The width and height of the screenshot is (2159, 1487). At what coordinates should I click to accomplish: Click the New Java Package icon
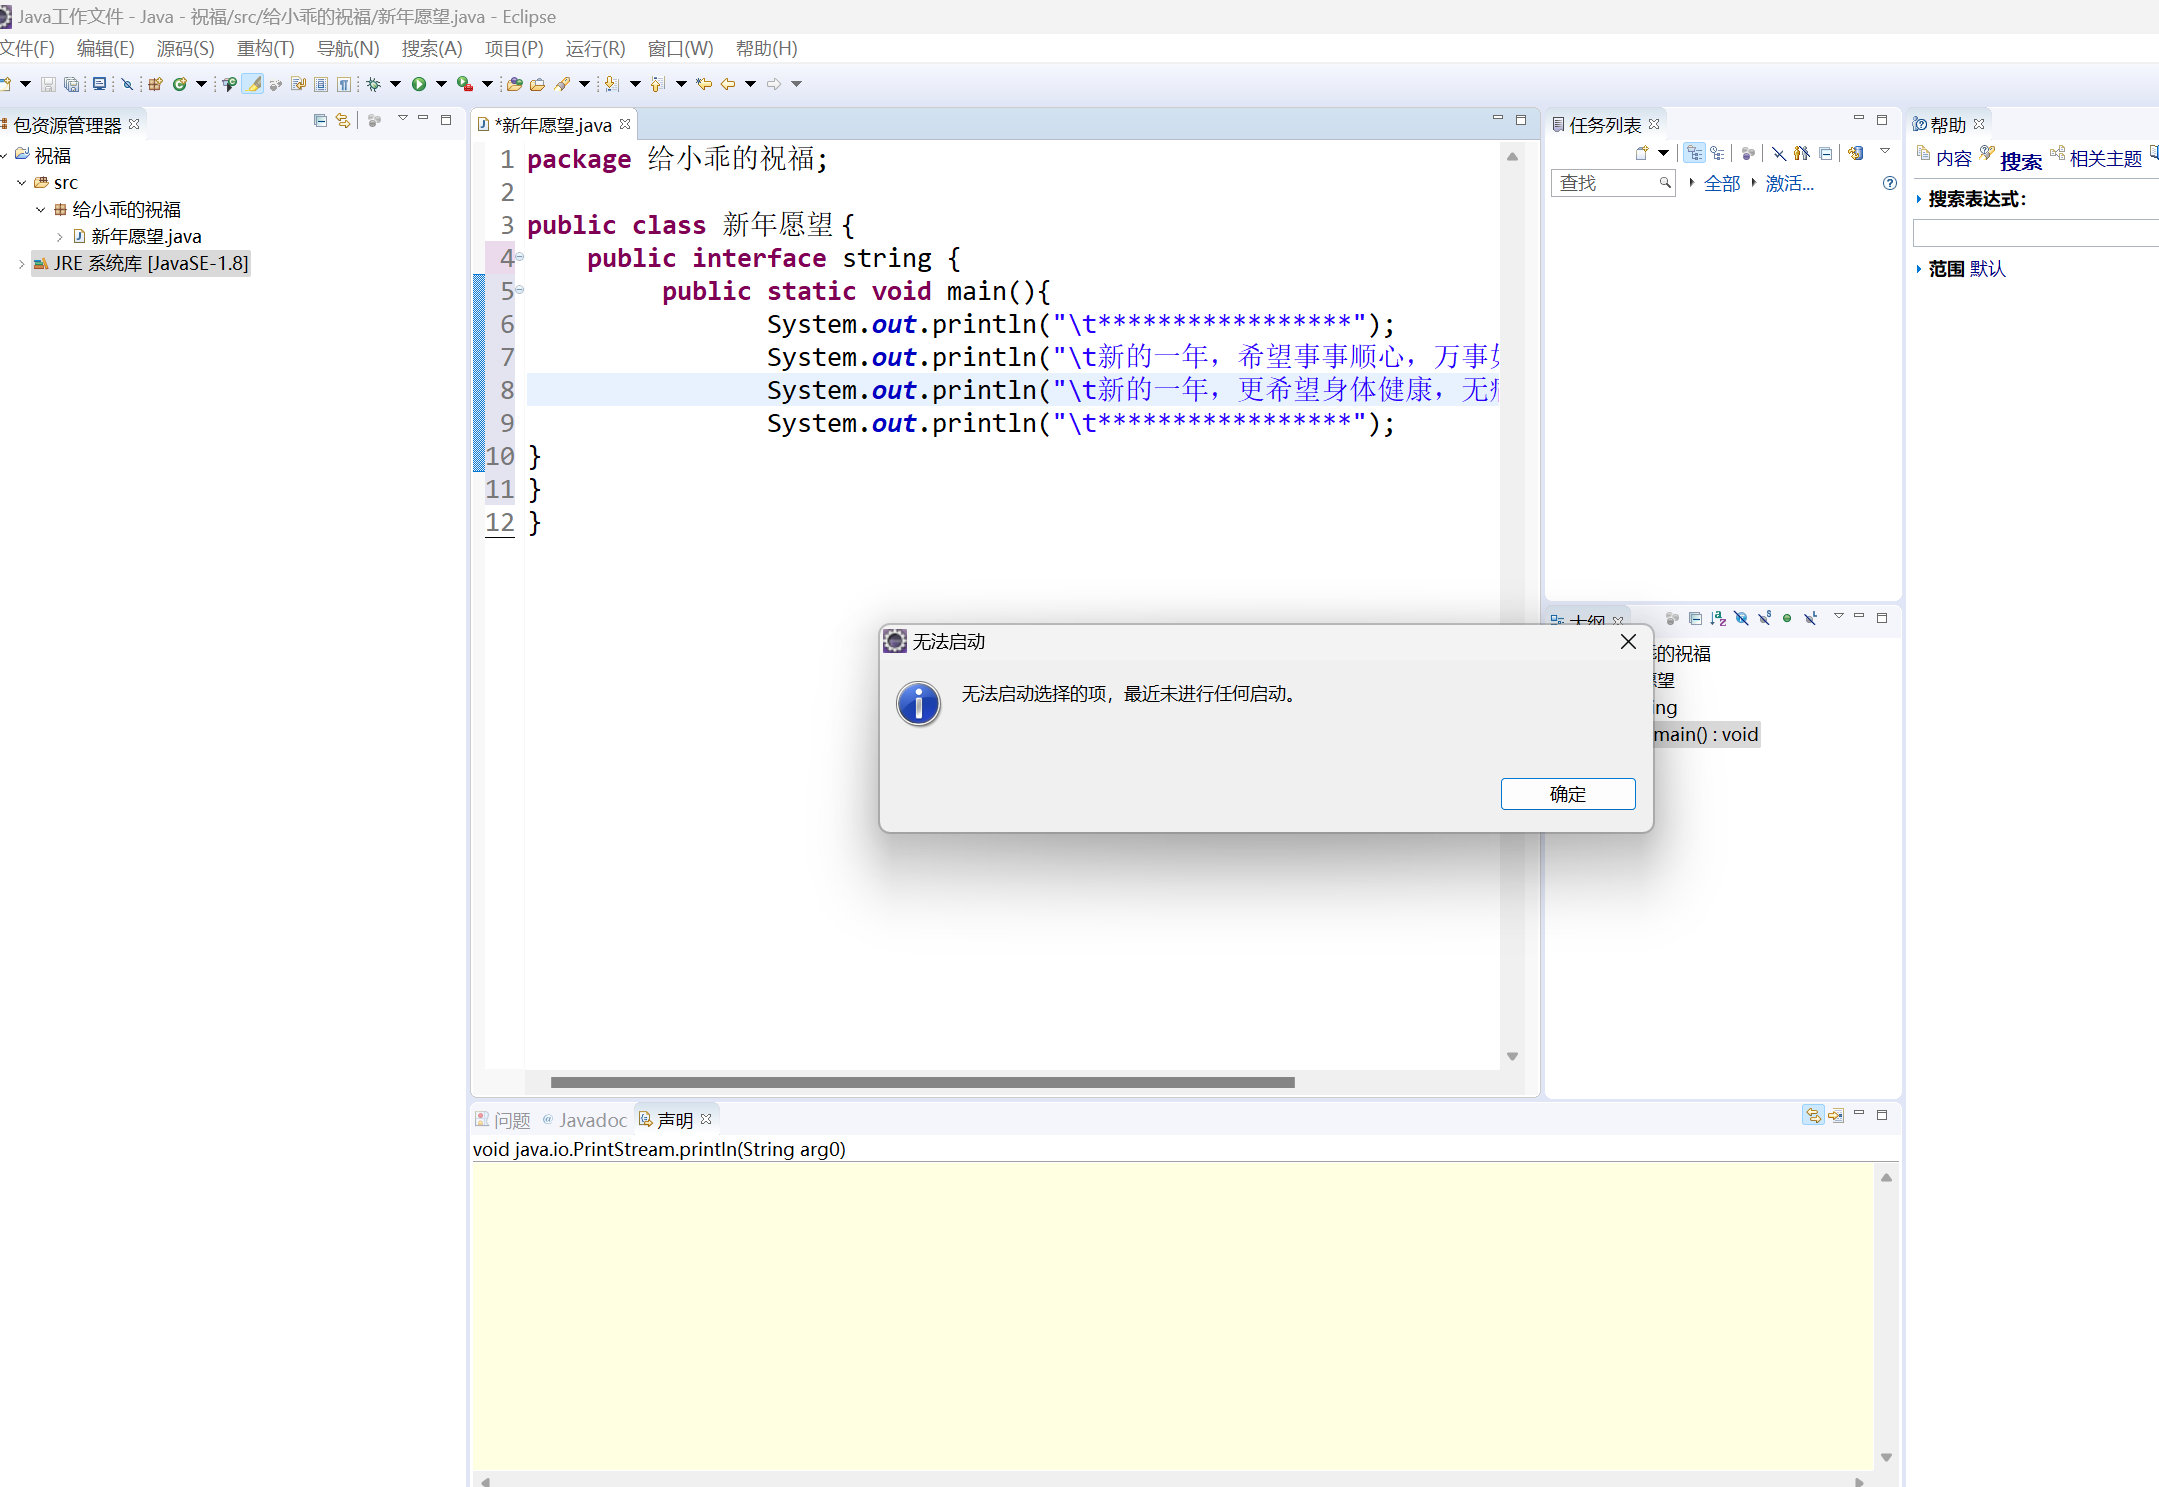click(x=155, y=84)
